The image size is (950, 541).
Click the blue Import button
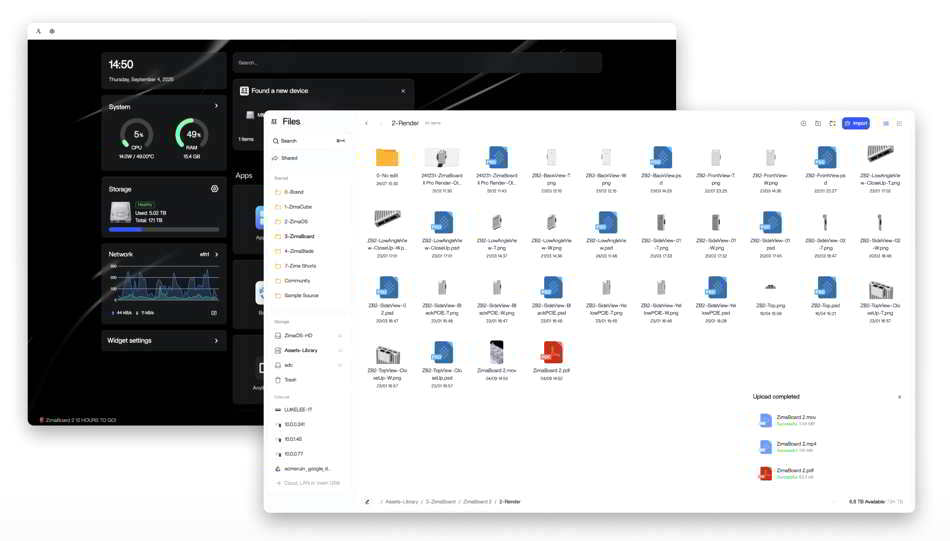[x=856, y=123]
